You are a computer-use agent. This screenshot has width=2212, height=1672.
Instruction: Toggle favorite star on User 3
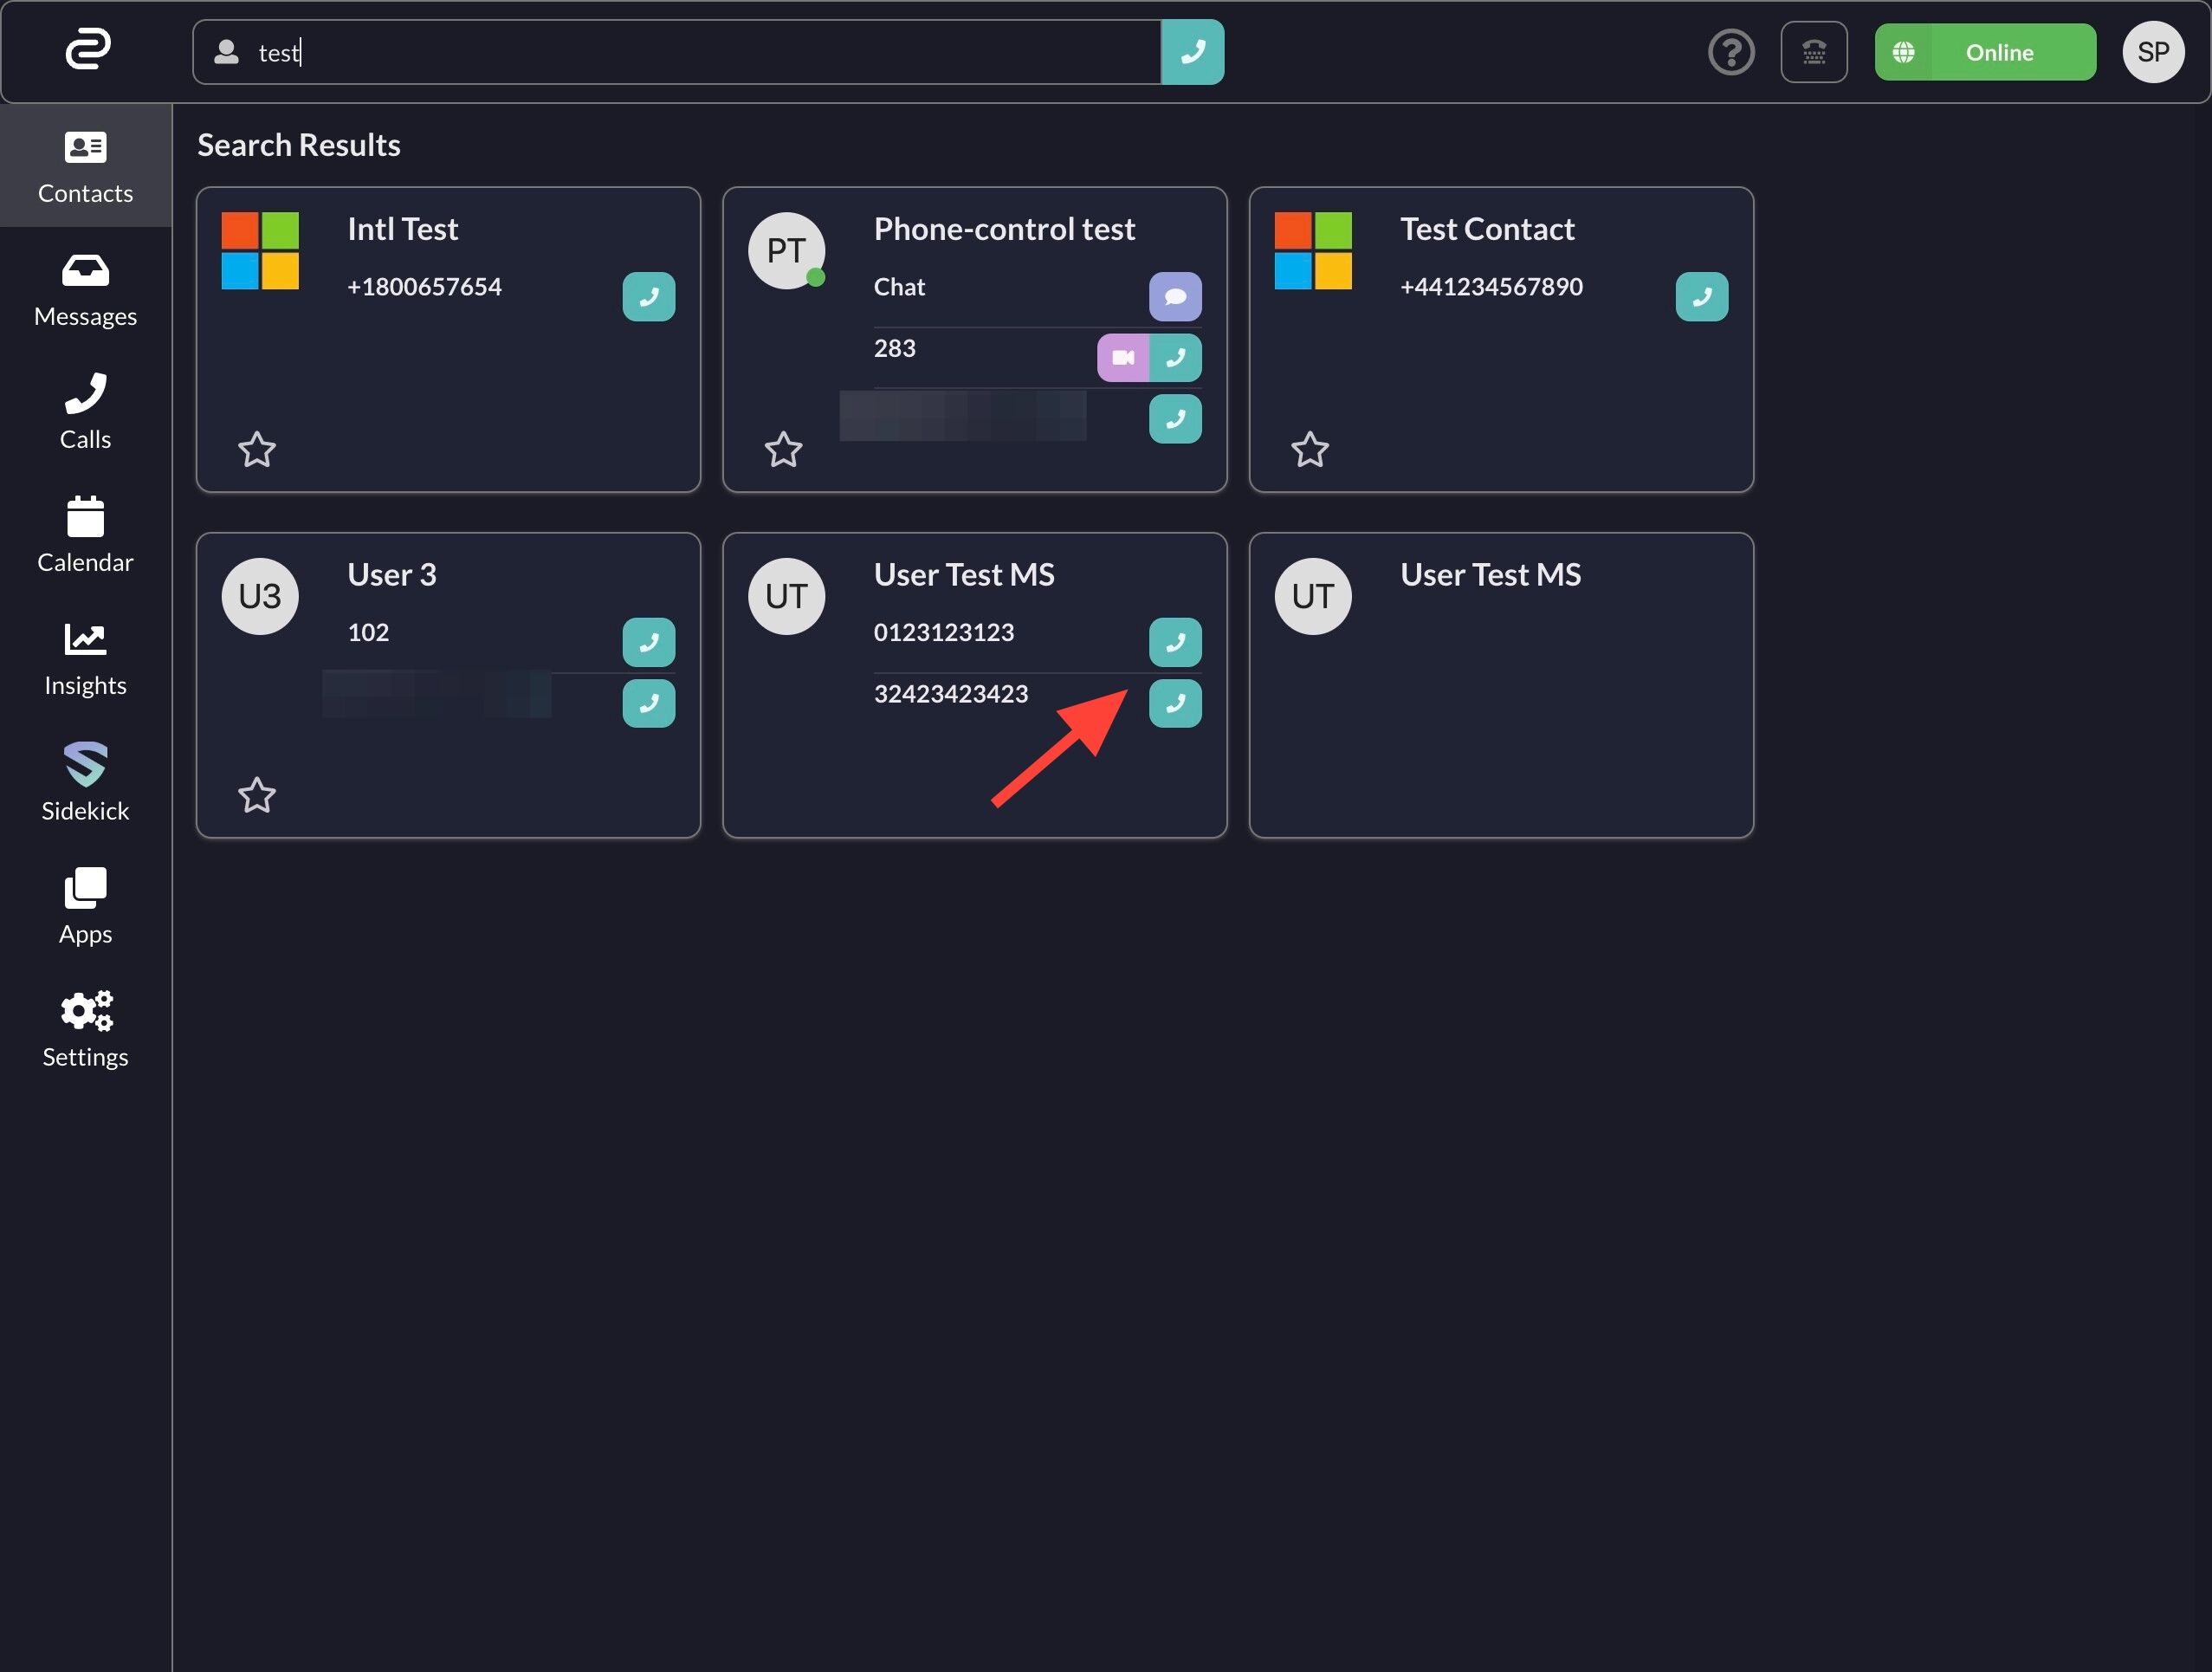coord(257,796)
